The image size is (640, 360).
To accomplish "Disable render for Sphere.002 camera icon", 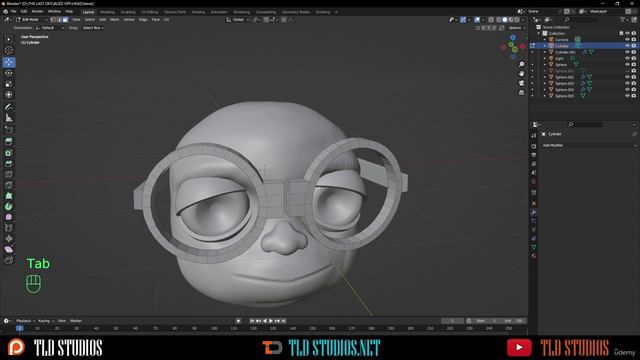I will [634, 77].
